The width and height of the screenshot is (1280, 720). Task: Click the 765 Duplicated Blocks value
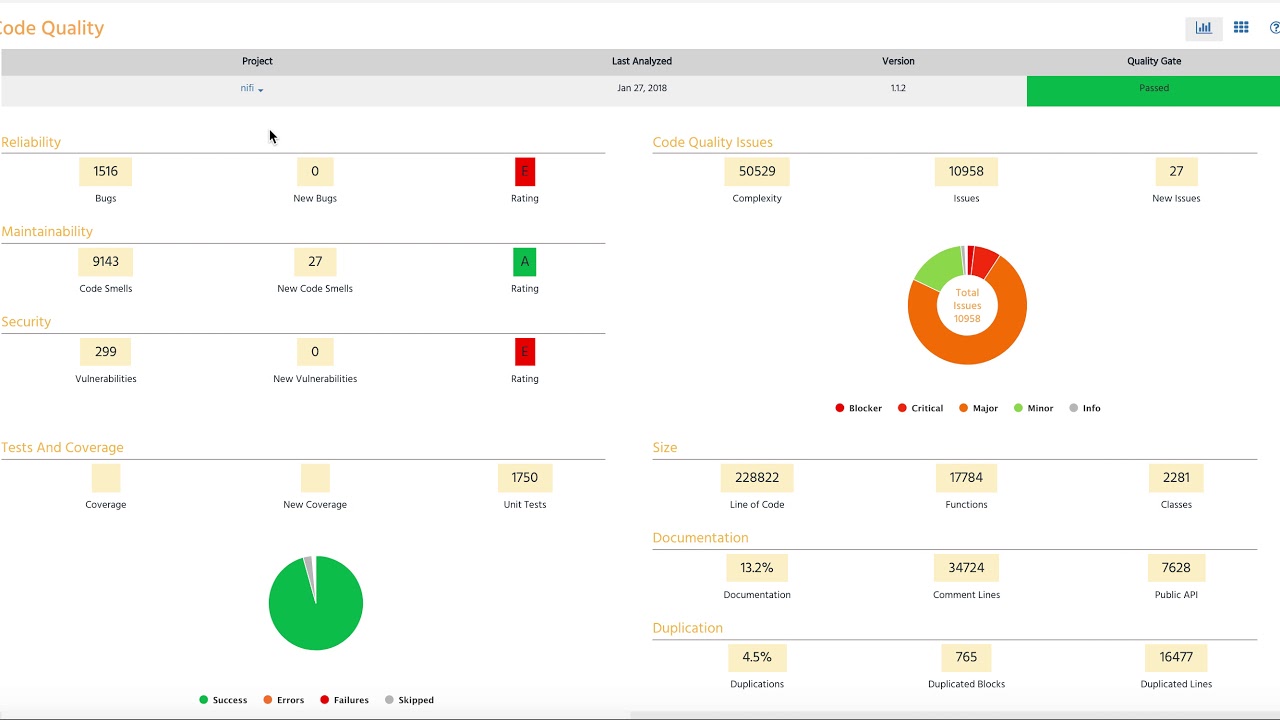pyautogui.click(x=966, y=658)
